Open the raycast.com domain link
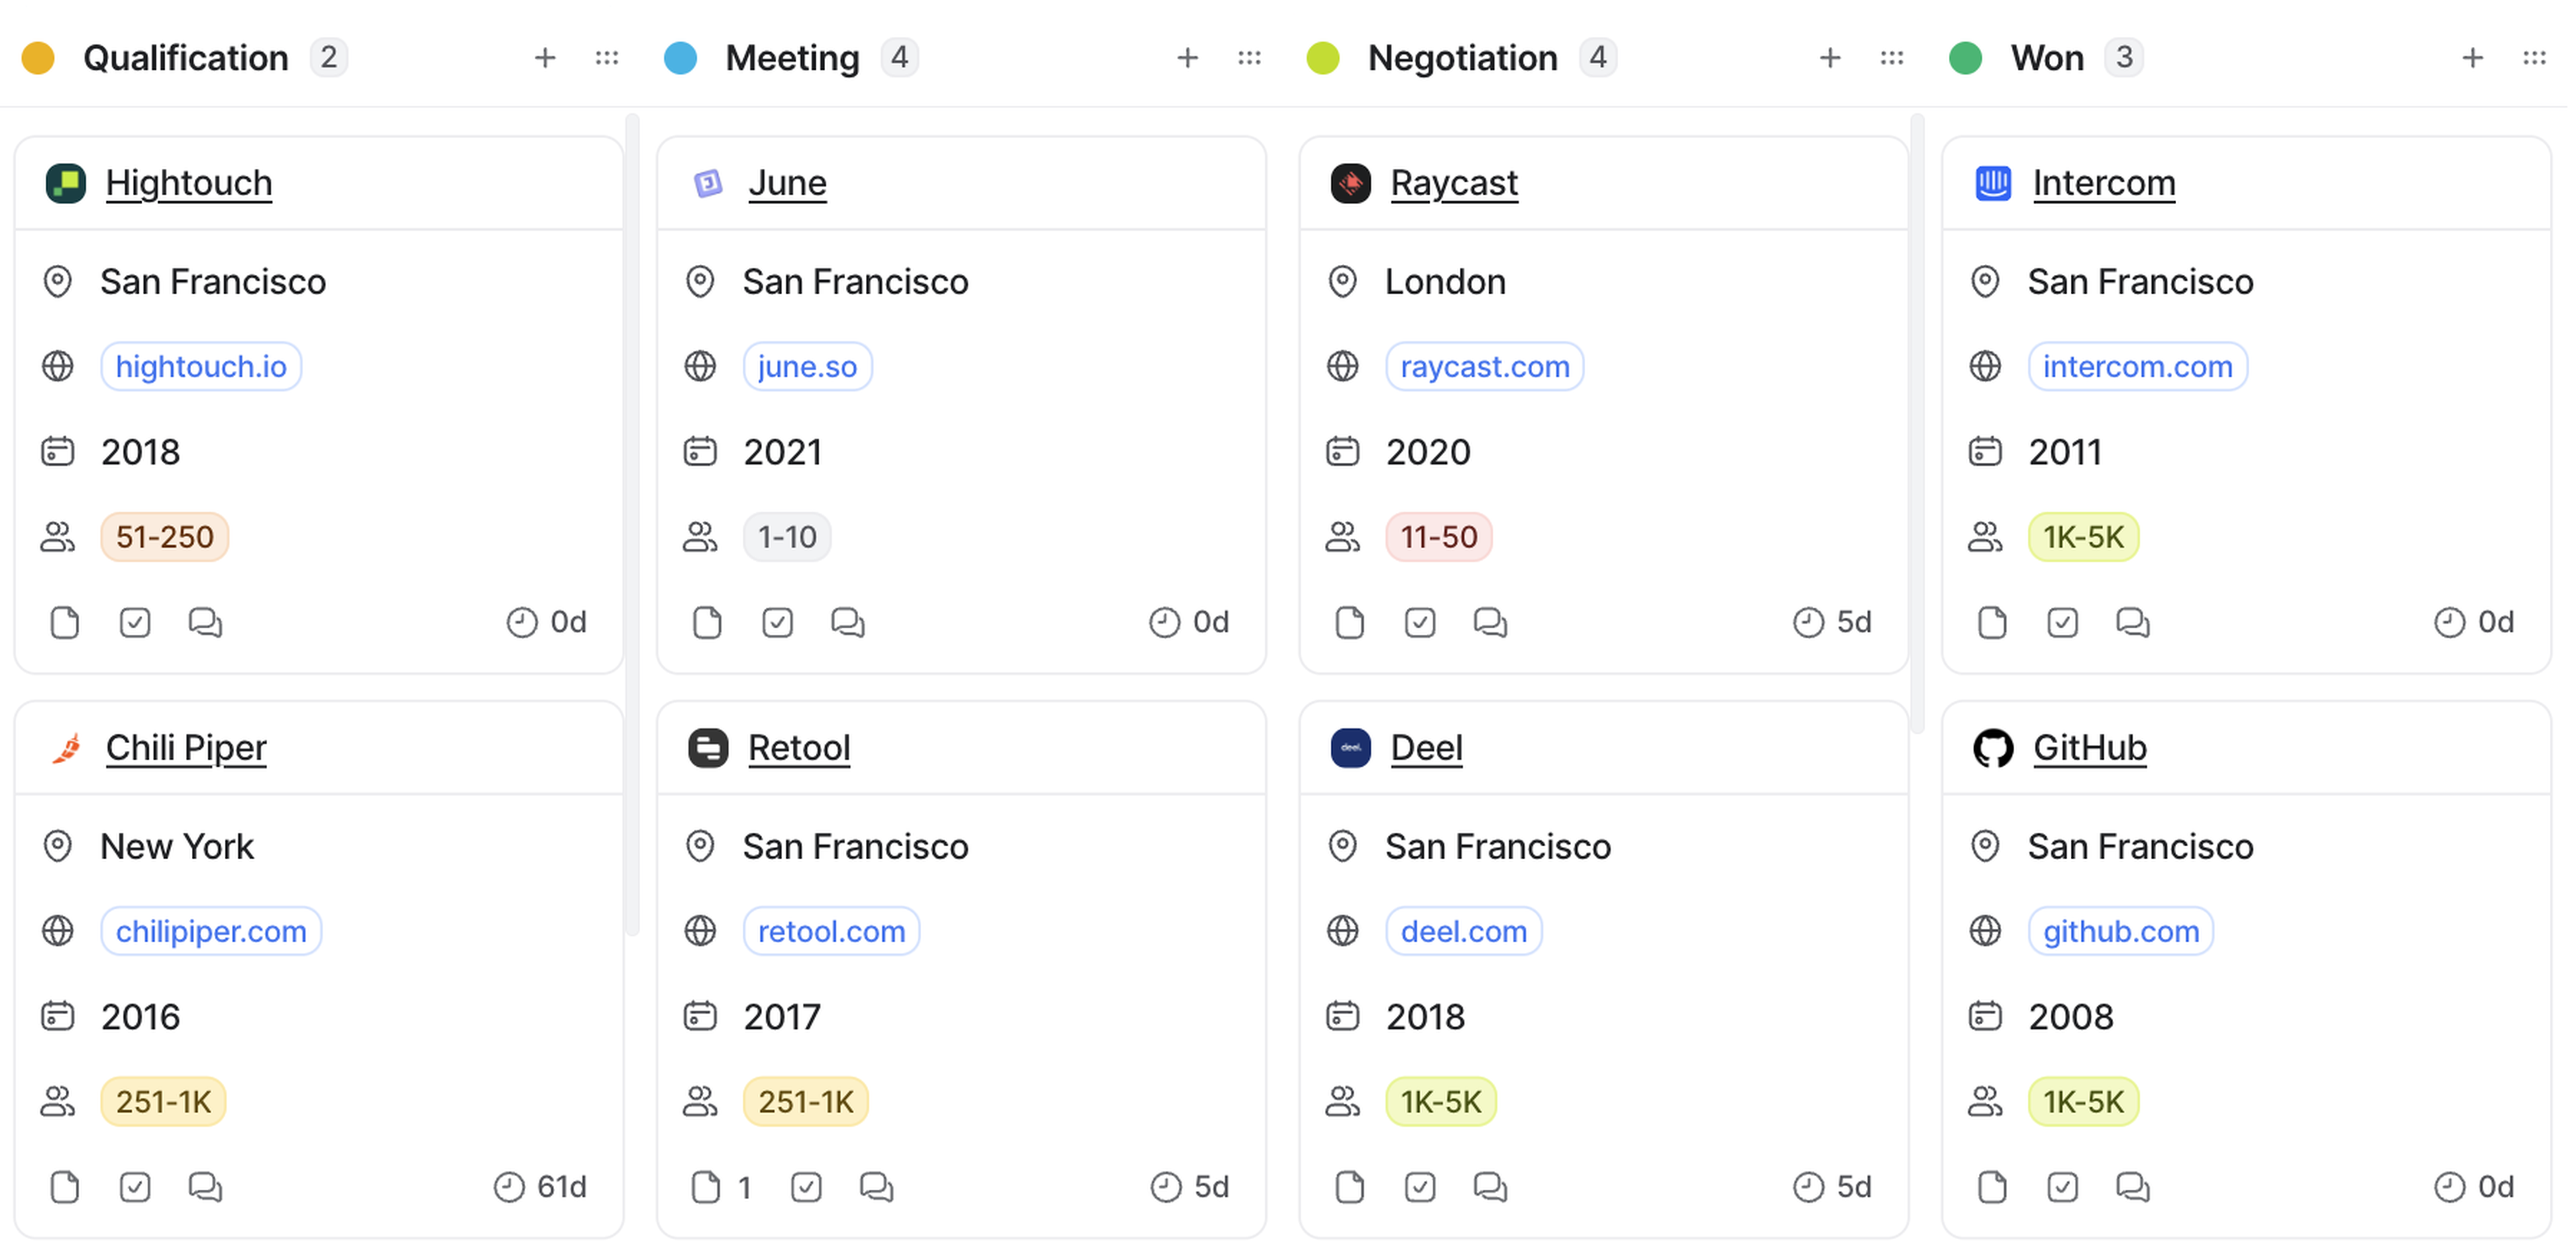The height and width of the screenshot is (1256, 2576). 1484,367
